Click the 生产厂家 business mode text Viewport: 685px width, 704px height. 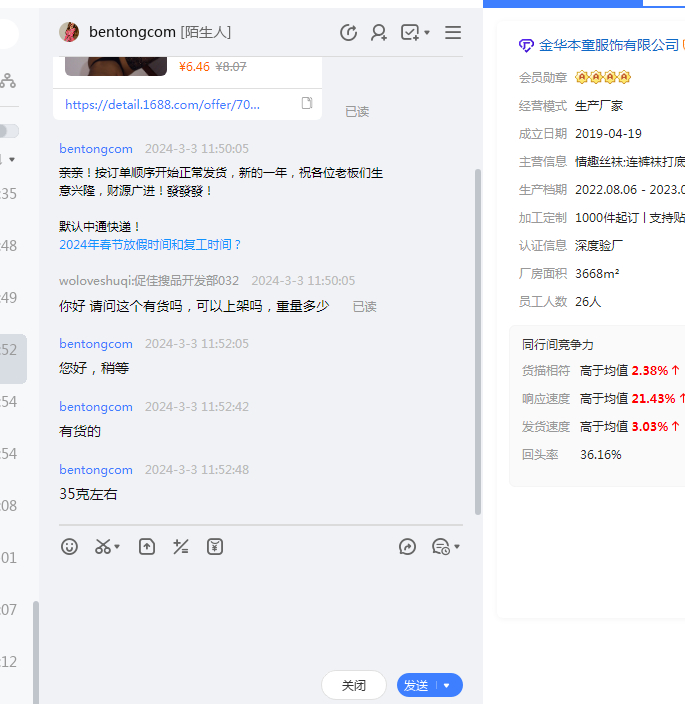(599, 106)
